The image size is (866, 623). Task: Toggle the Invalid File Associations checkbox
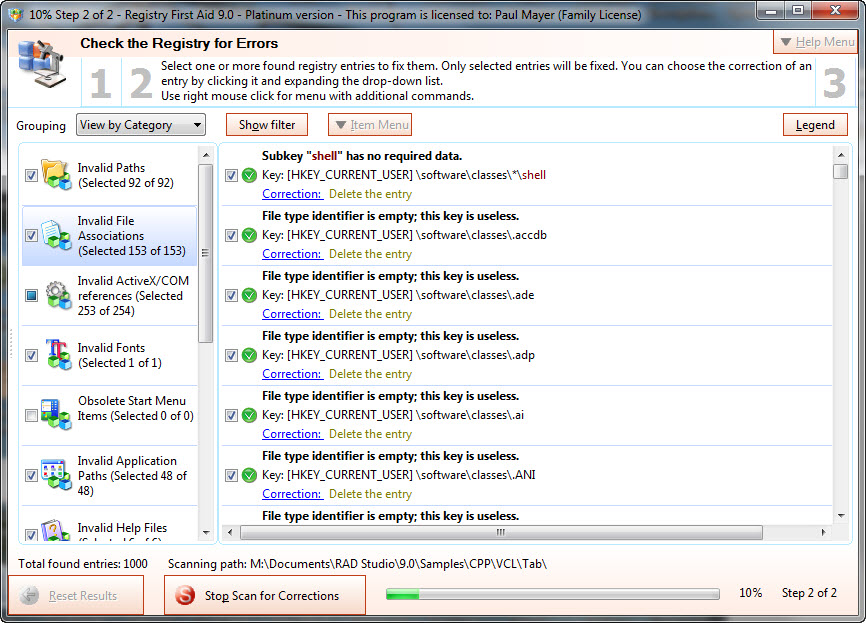(31, 235)
